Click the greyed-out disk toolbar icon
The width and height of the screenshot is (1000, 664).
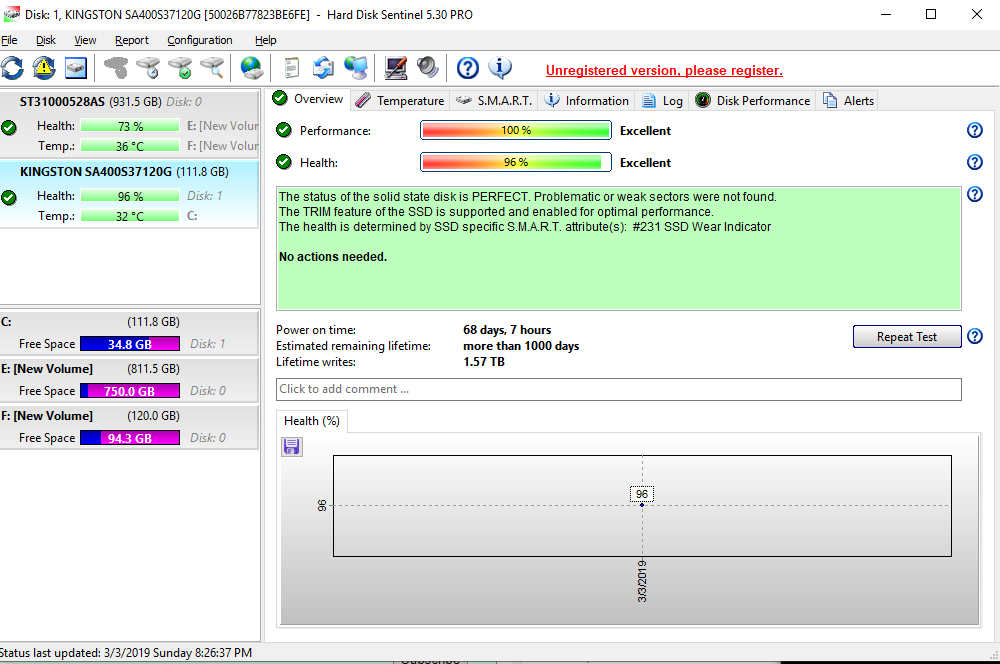115,68
